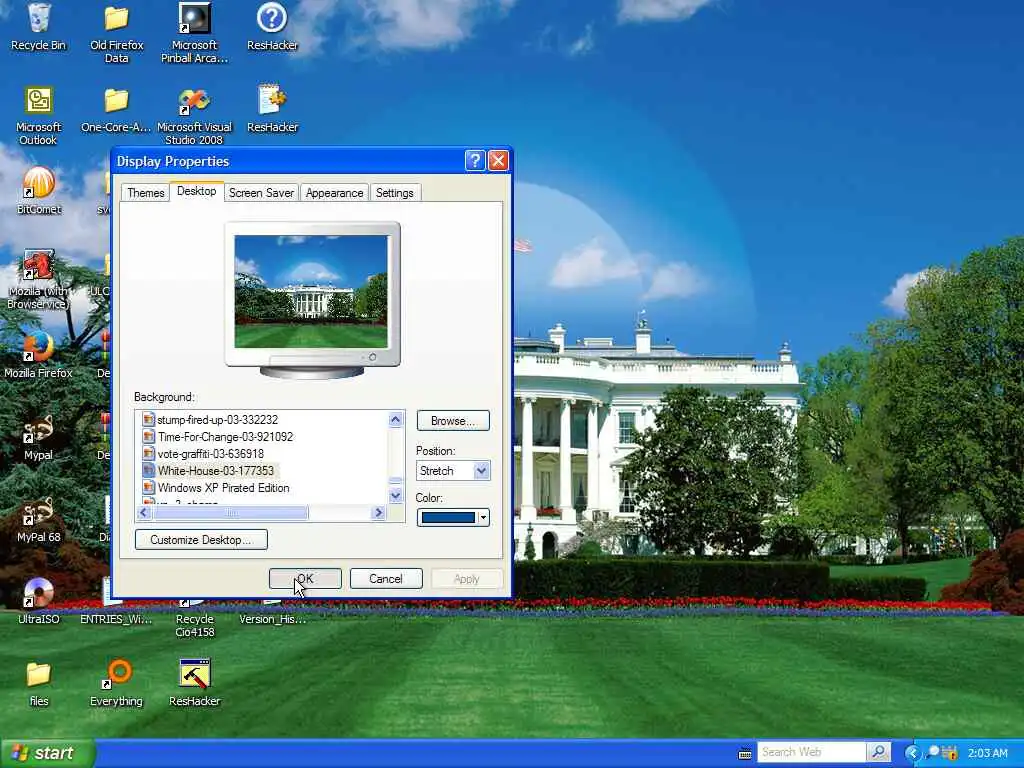Click background list scroll right arrow

pos(378,513)
